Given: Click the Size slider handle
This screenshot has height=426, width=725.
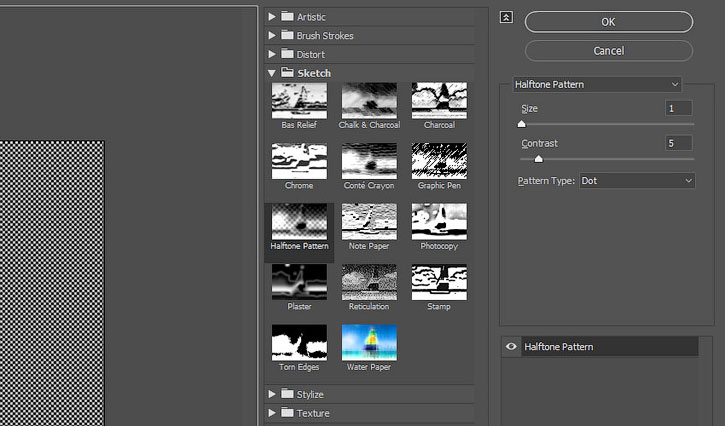Looking at the screenshot, I should click(x=522, y=124).
